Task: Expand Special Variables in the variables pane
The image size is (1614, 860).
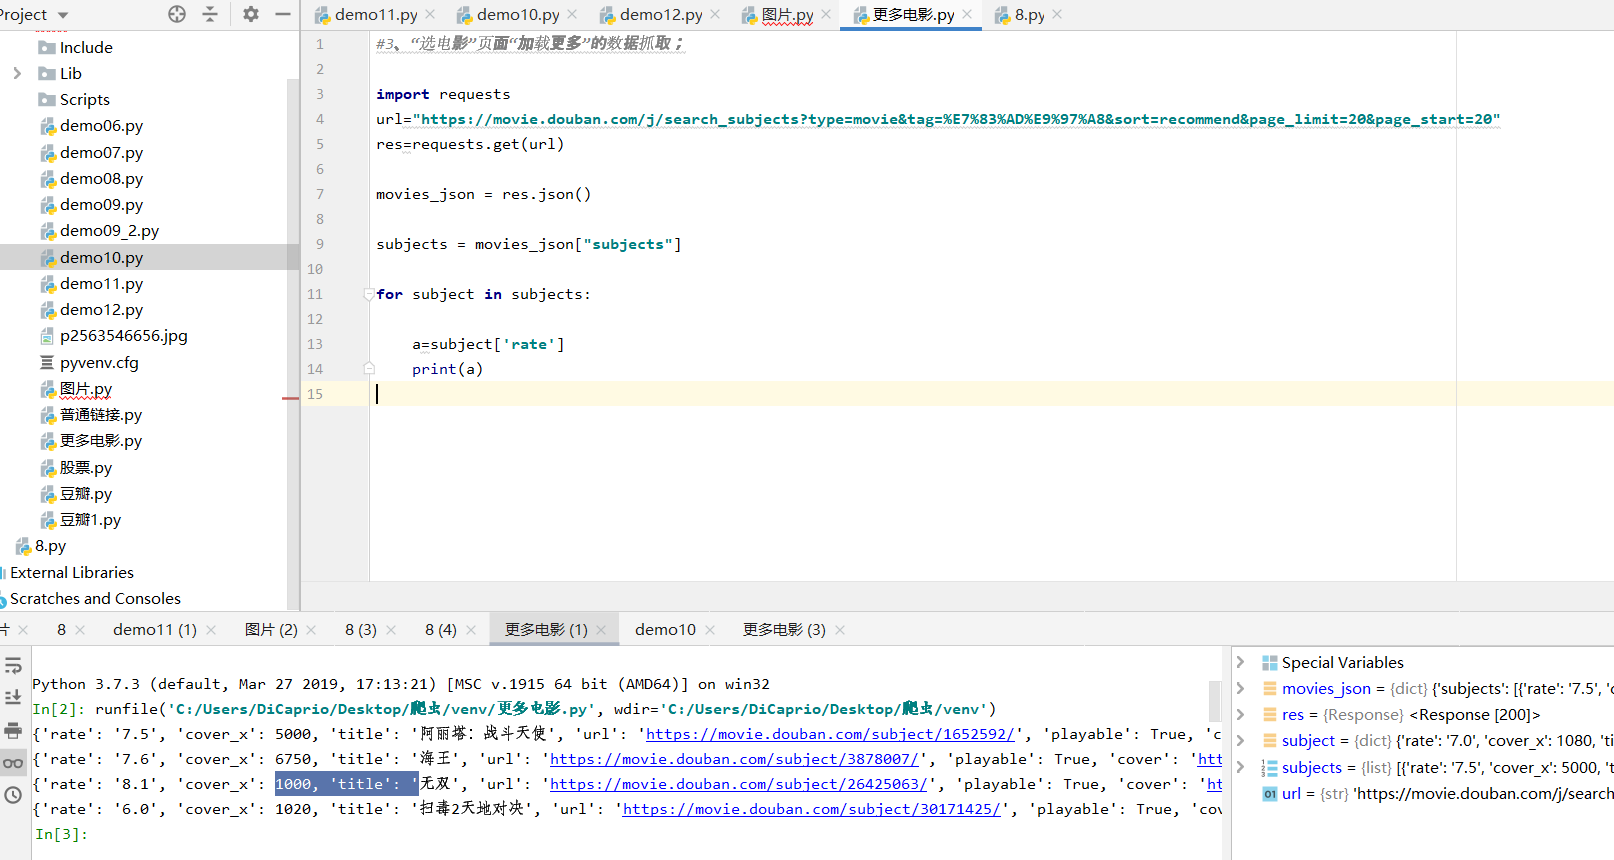Action: [1240, 662]
